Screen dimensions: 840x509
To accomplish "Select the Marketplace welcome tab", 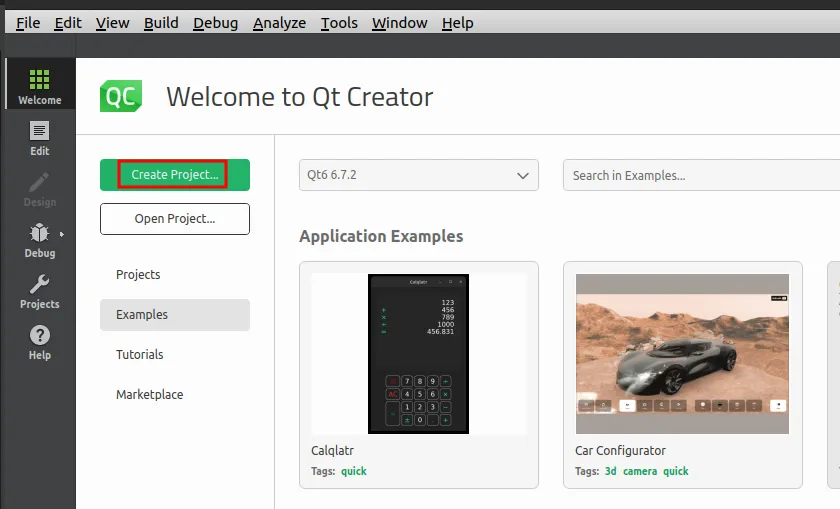I will tap(175, 394).
